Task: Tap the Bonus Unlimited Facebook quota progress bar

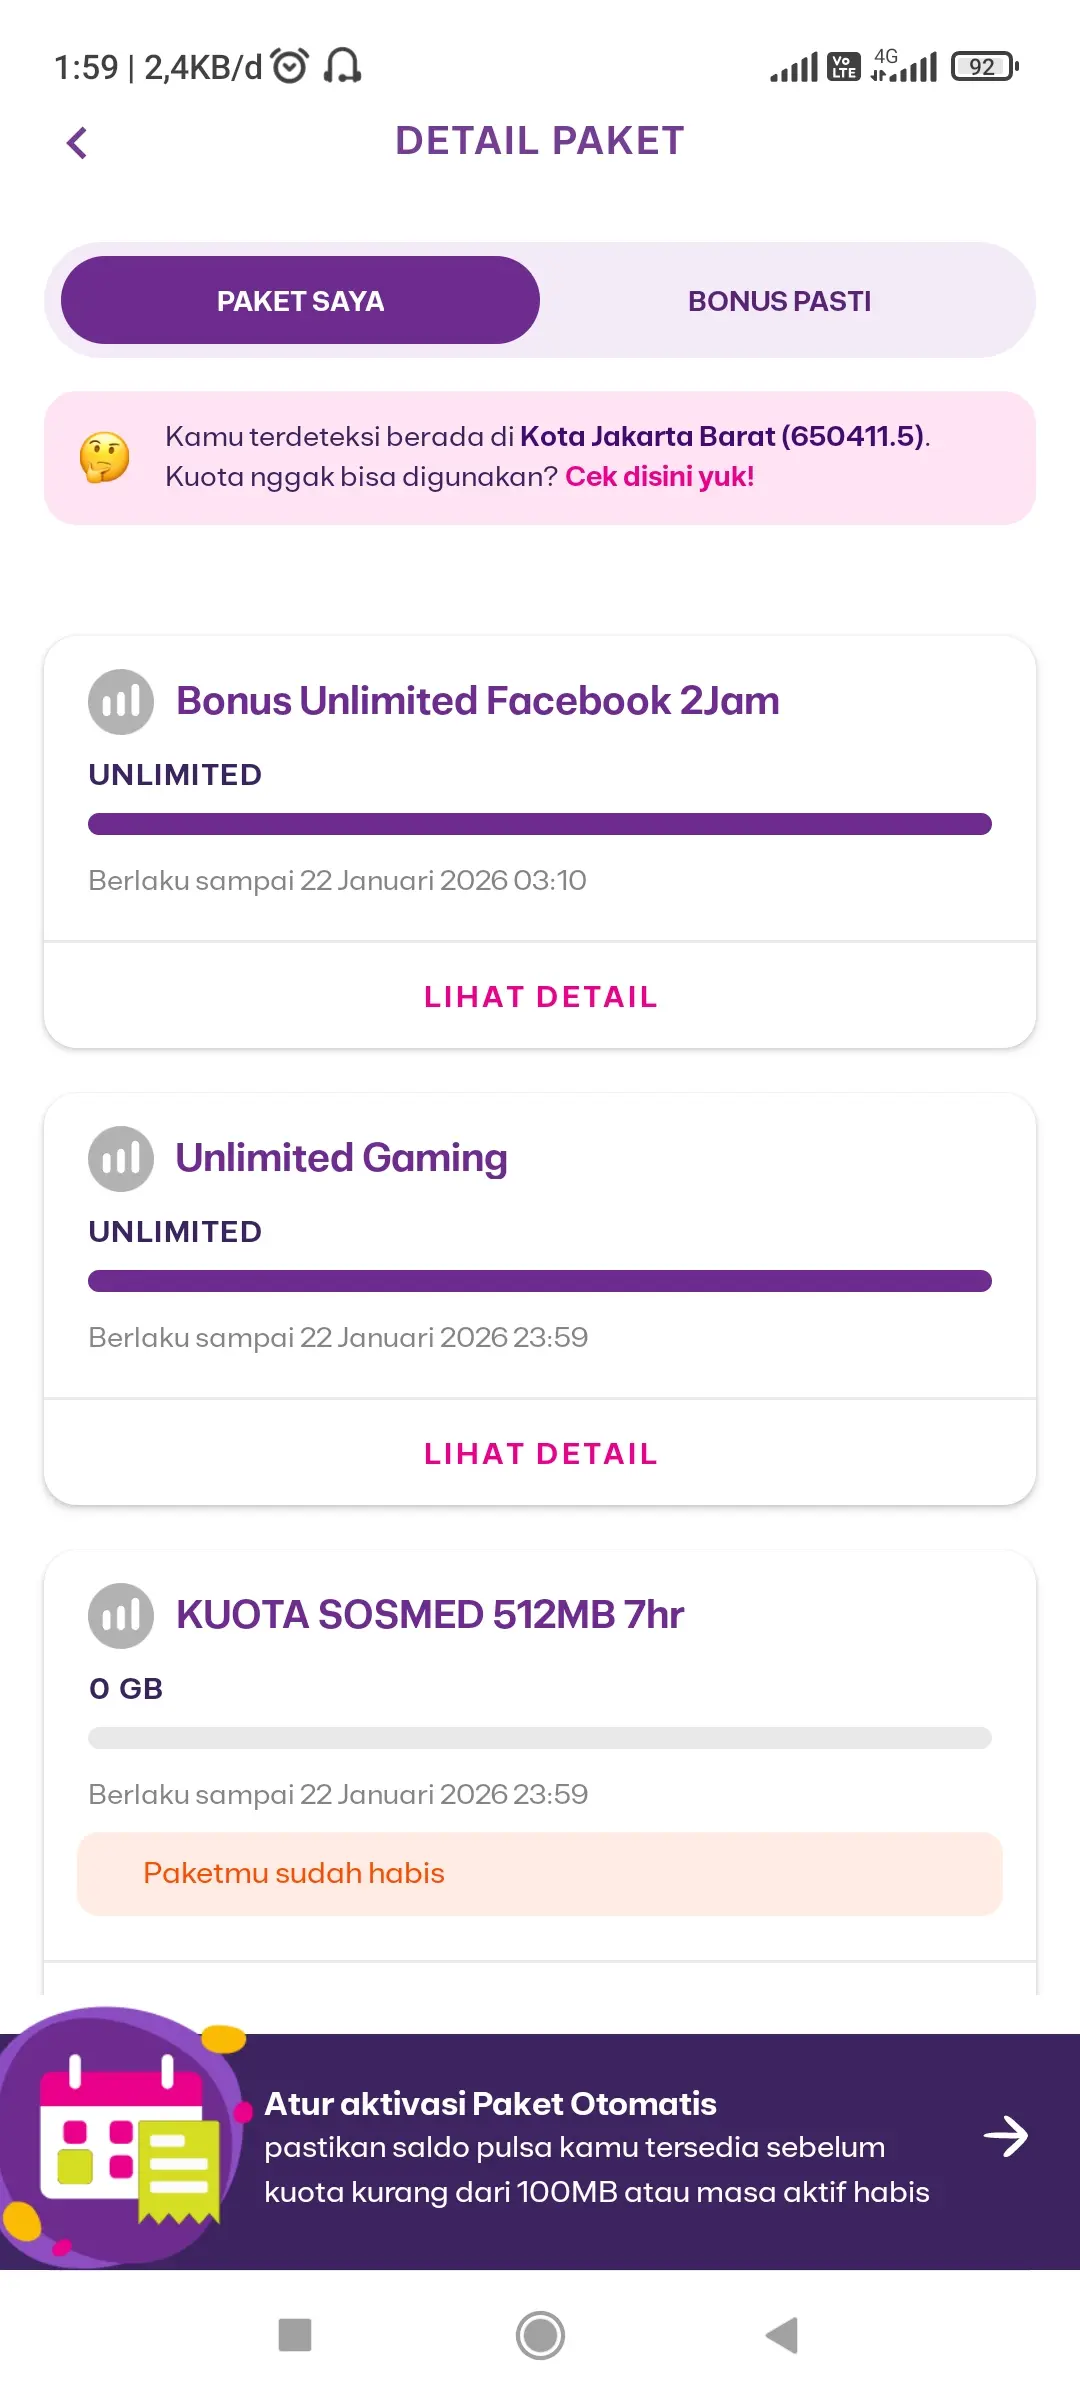Action: click(540, 824)
